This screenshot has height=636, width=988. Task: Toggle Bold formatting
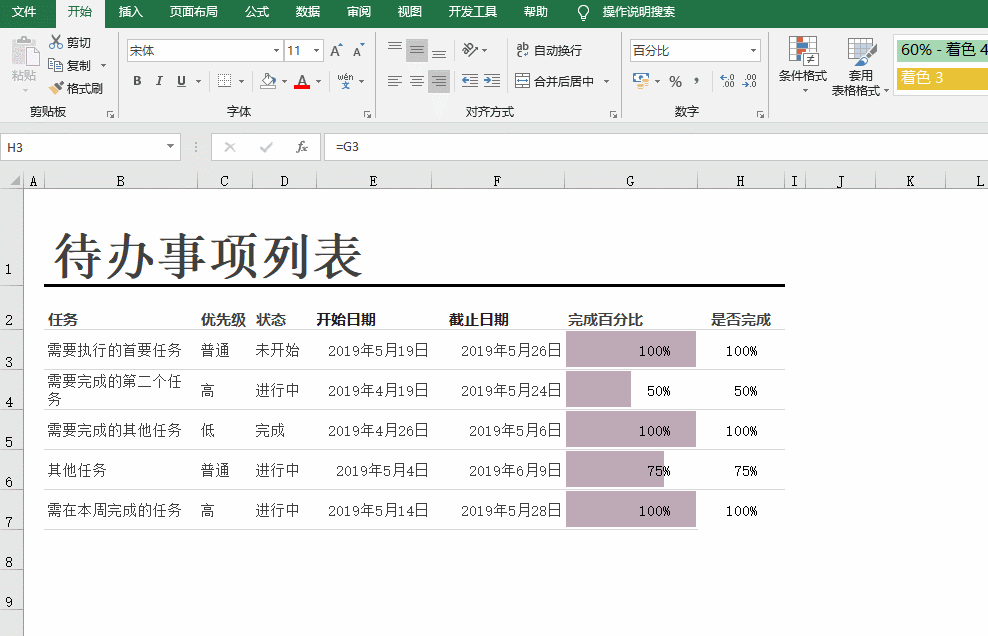[x=137, y=81]
